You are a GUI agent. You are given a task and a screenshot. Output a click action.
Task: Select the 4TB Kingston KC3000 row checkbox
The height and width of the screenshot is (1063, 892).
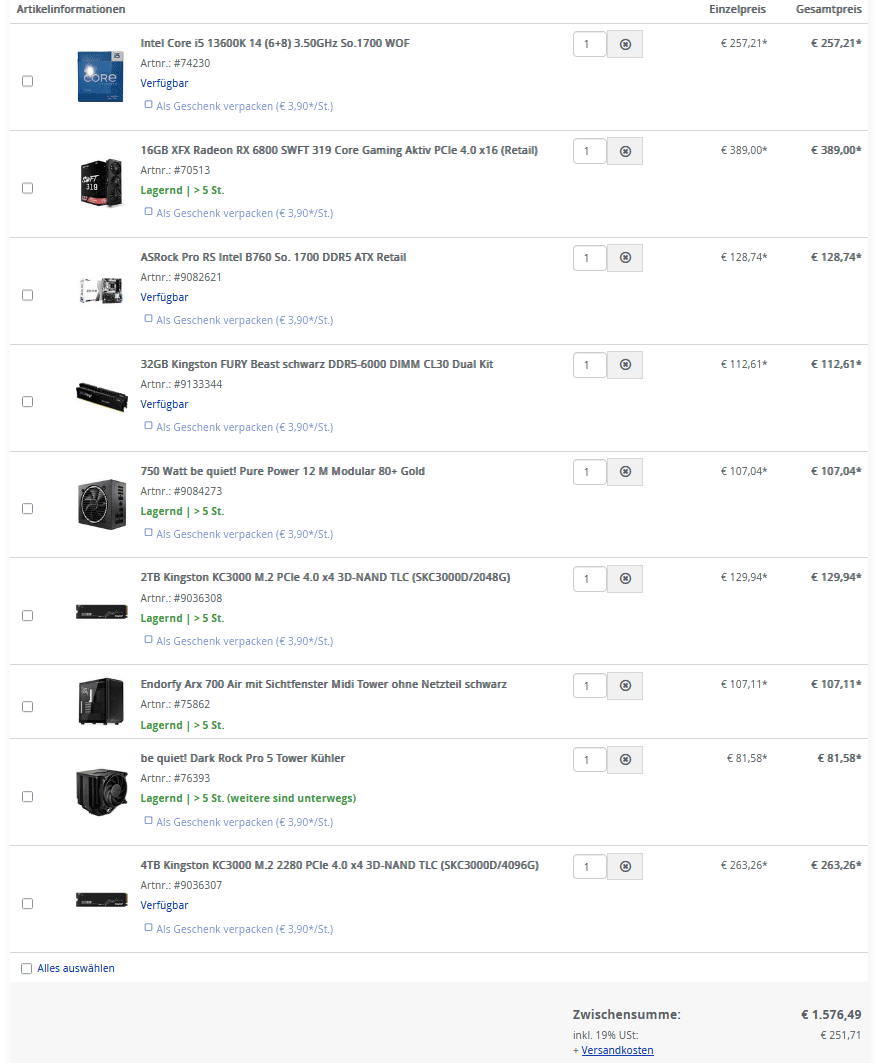click(28, 904)
